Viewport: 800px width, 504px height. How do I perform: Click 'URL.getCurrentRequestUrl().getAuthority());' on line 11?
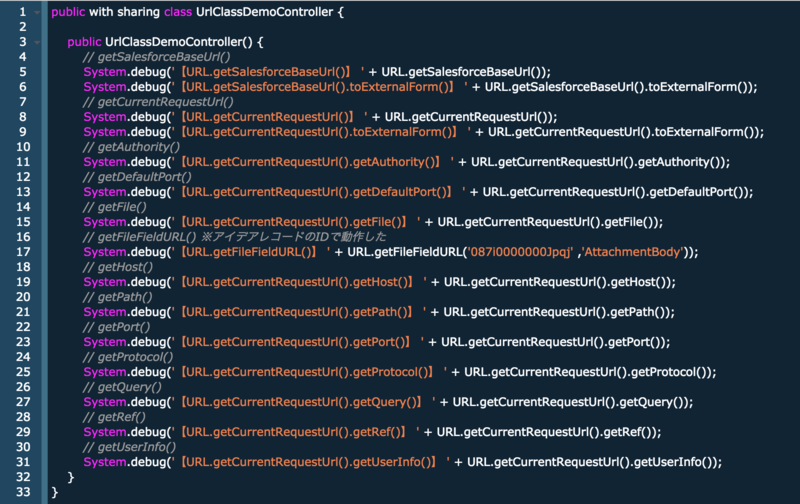[x=601, y=162]
